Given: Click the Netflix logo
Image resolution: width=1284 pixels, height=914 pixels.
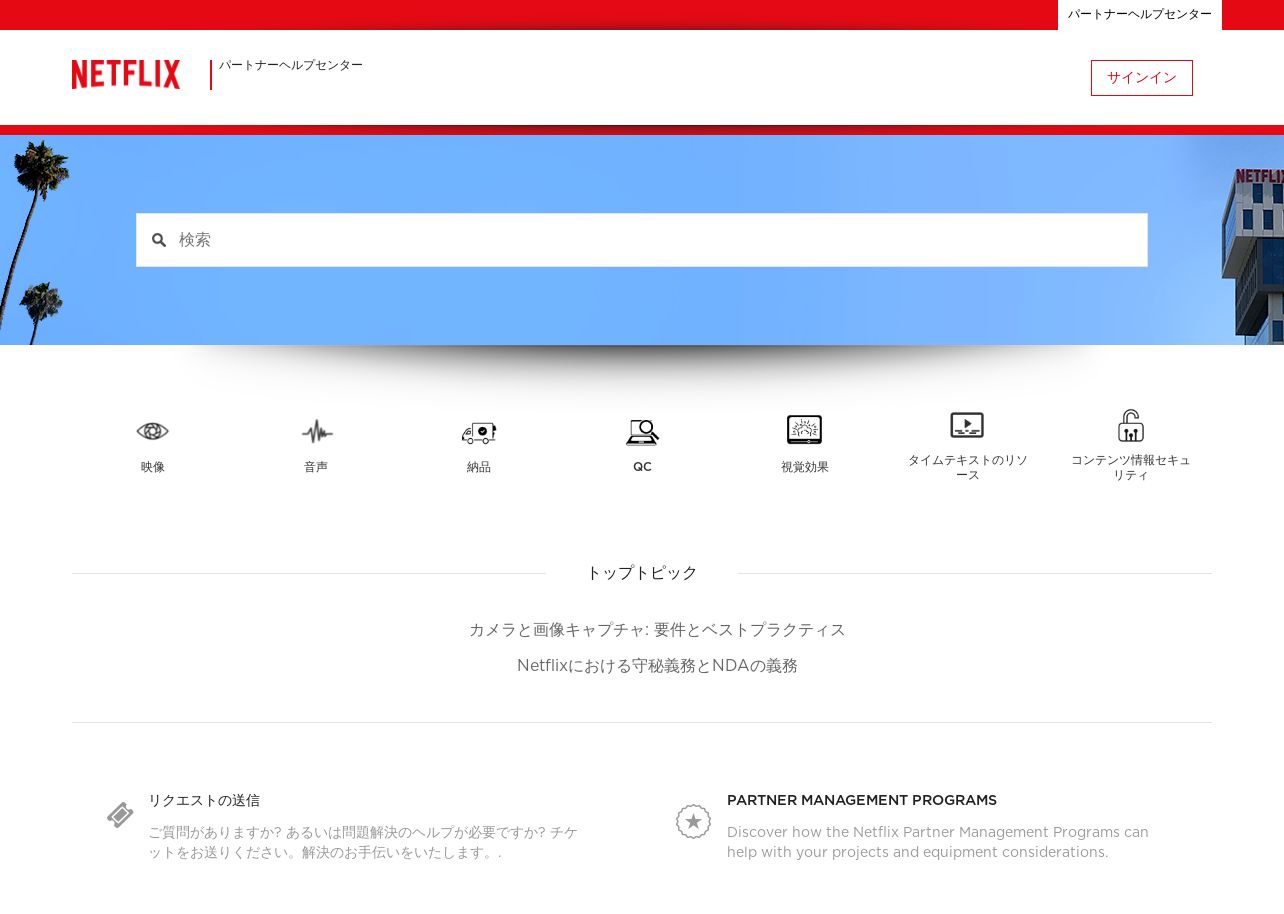Looking at the screenshot, I should 126,75.
